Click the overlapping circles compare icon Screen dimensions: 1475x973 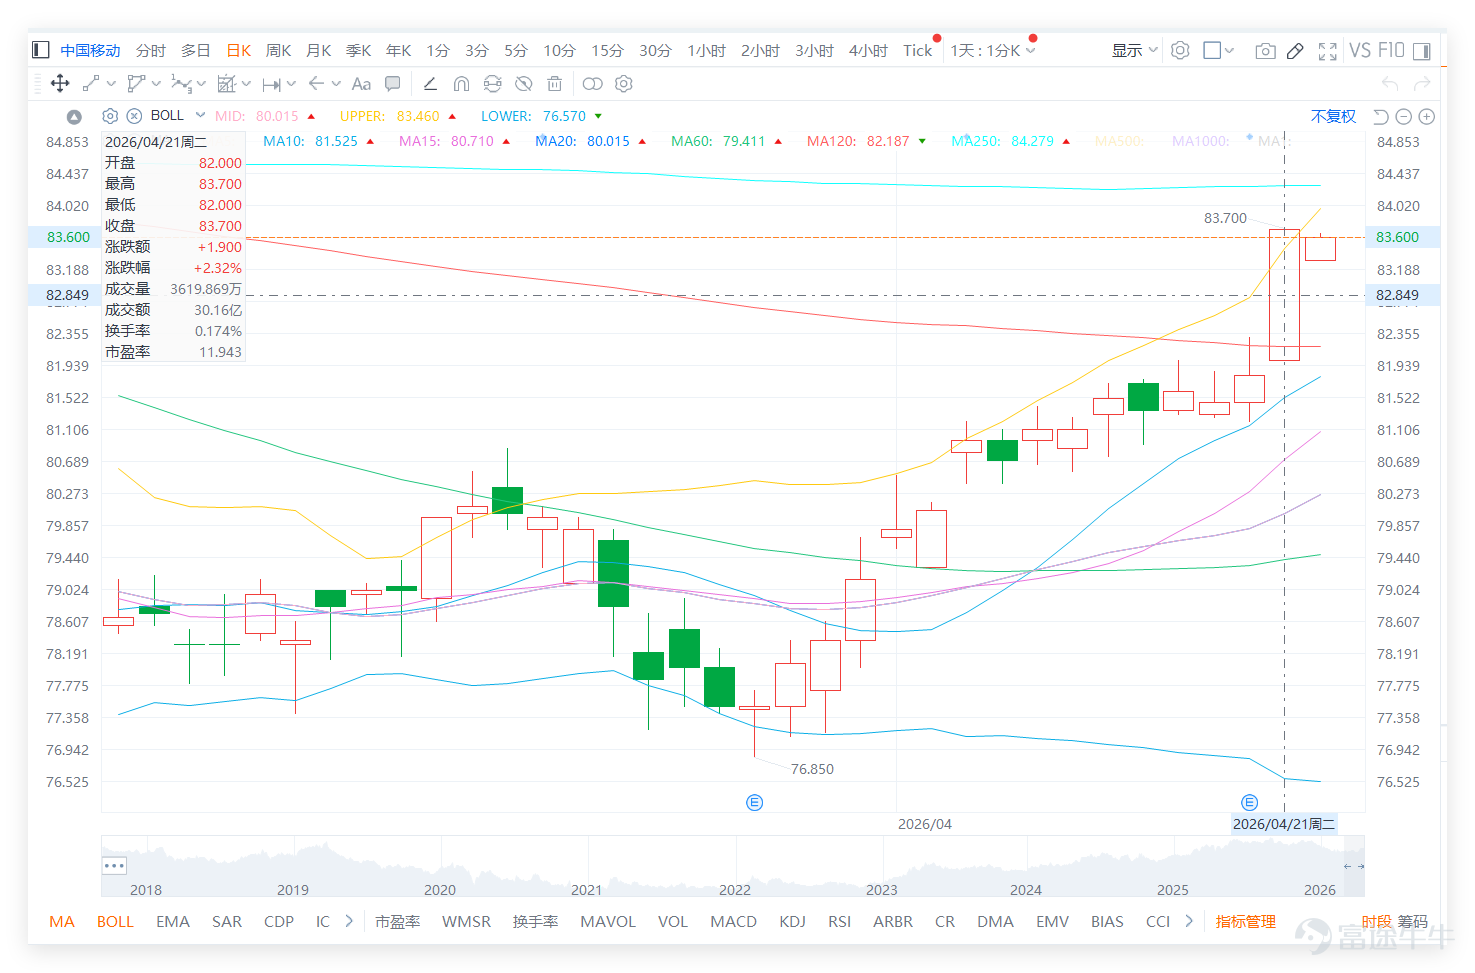tap(592, 83)
